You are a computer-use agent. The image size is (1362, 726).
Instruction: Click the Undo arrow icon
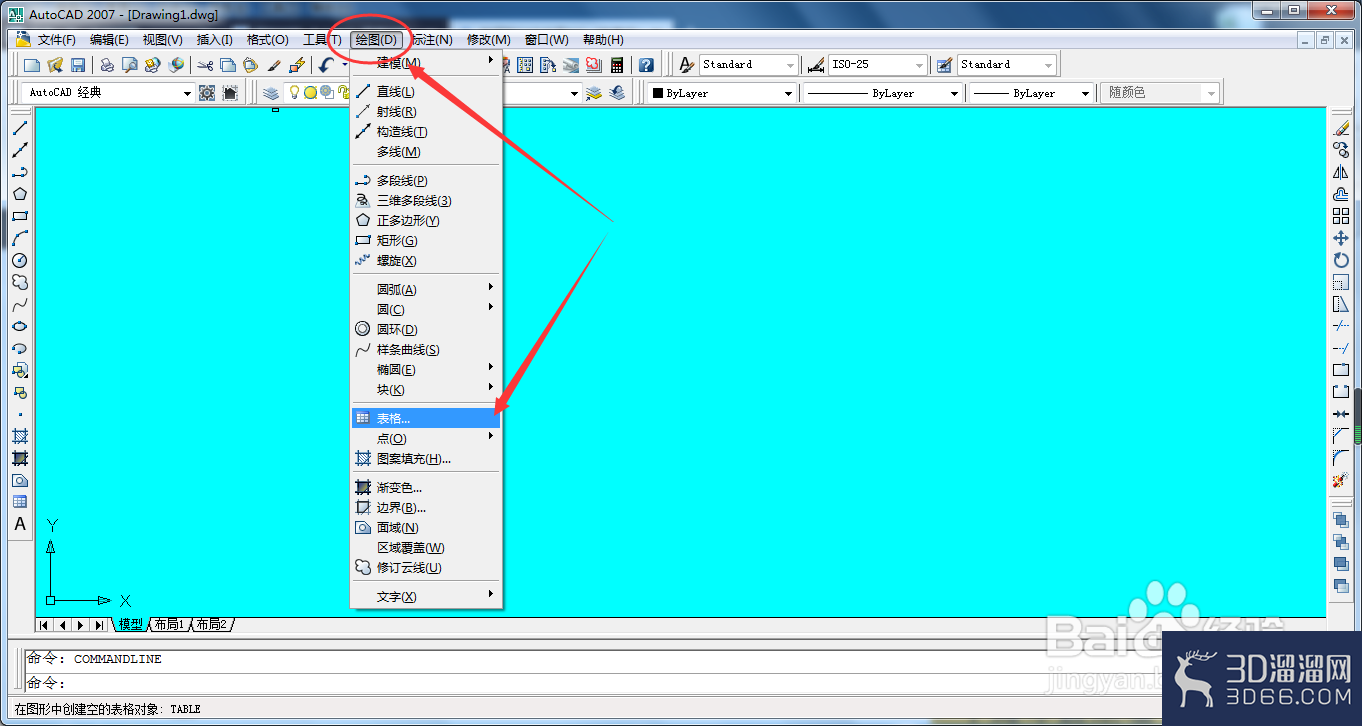click(326, 65)
